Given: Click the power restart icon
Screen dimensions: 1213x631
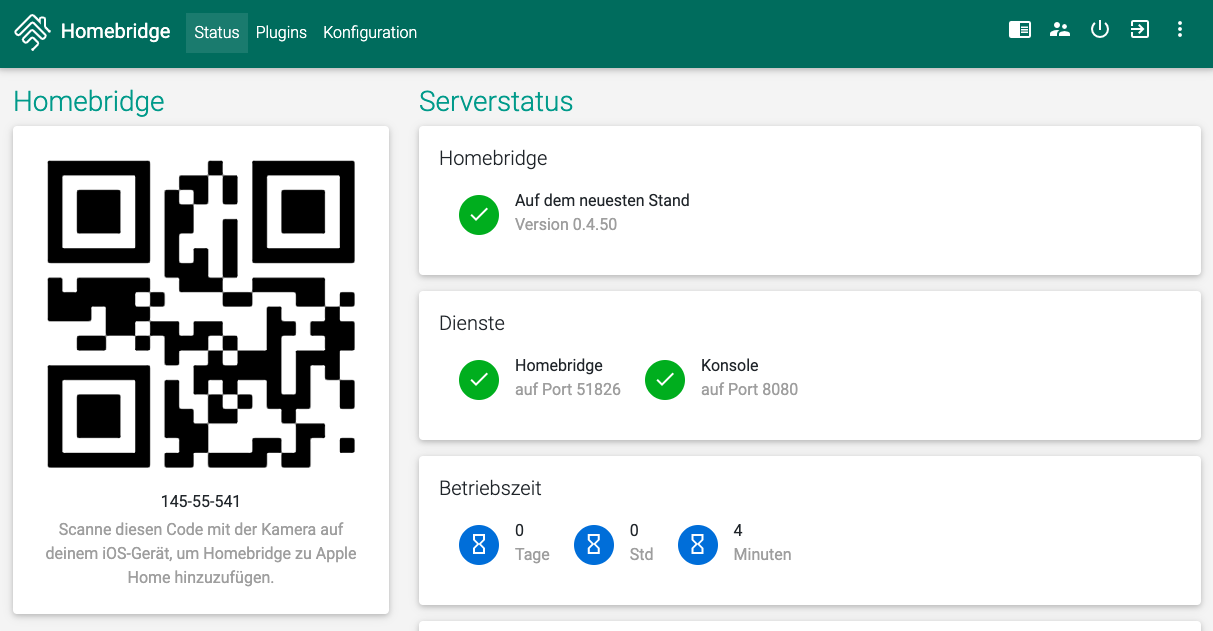Looking at the screenshot, I should click(1100, 30).
